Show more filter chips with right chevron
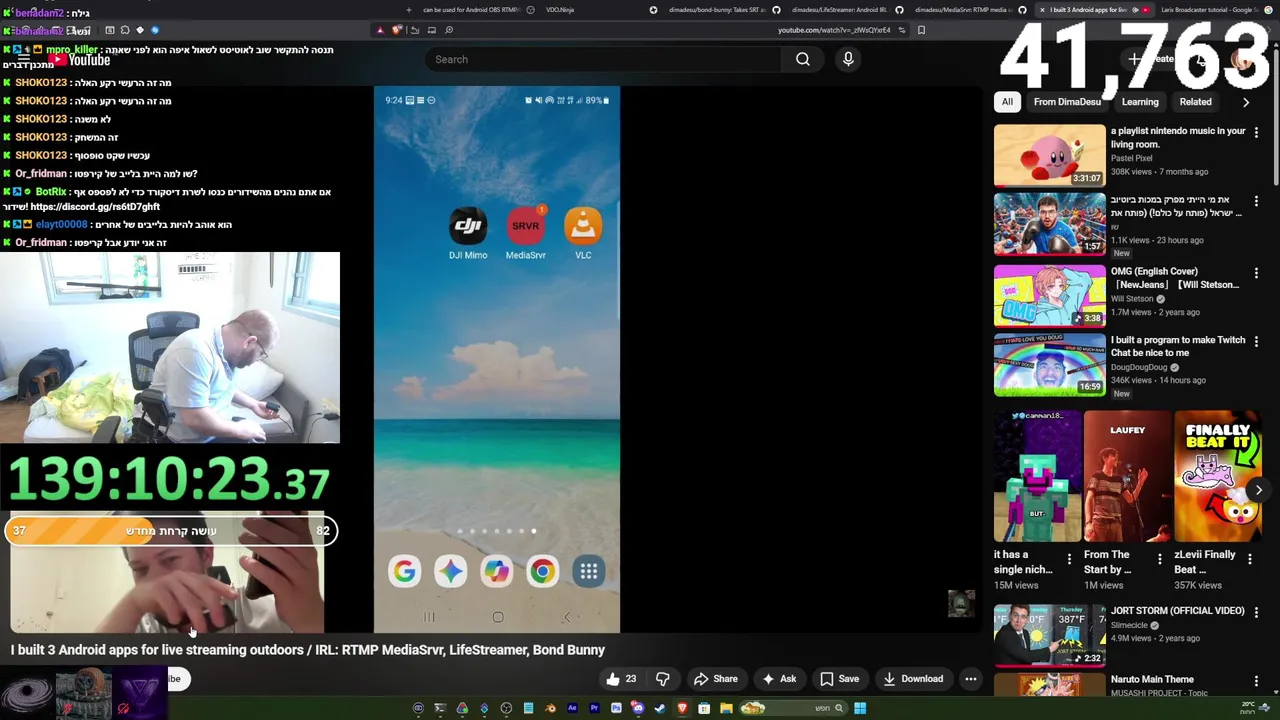 tap(1246, 102)
